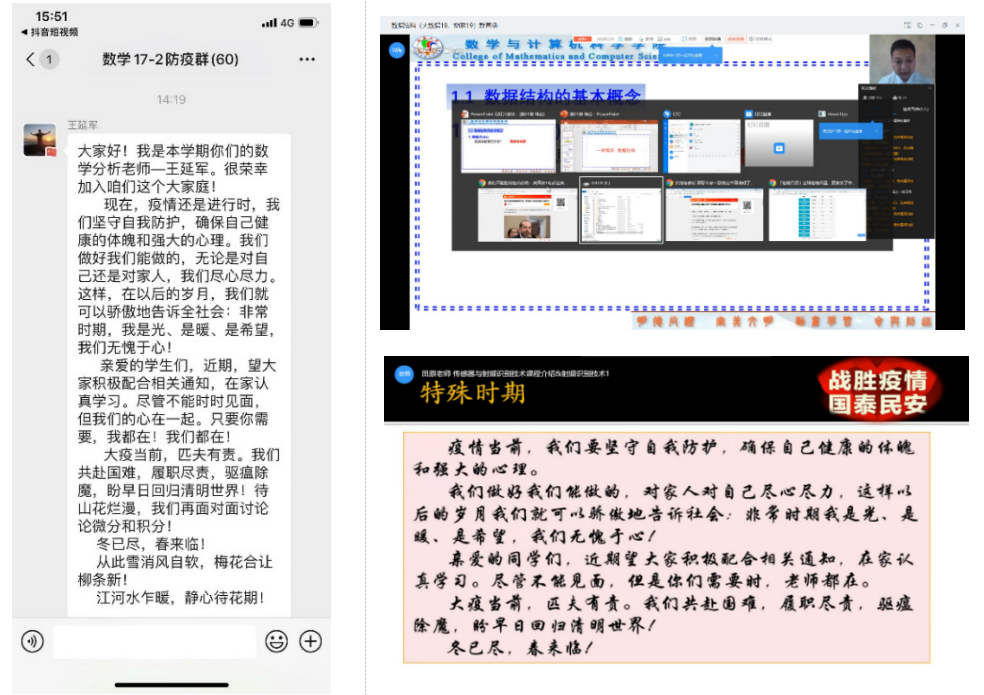Click the restore button in the live window title bar
This screenshot has height=695, width=984.
[945, 24]
